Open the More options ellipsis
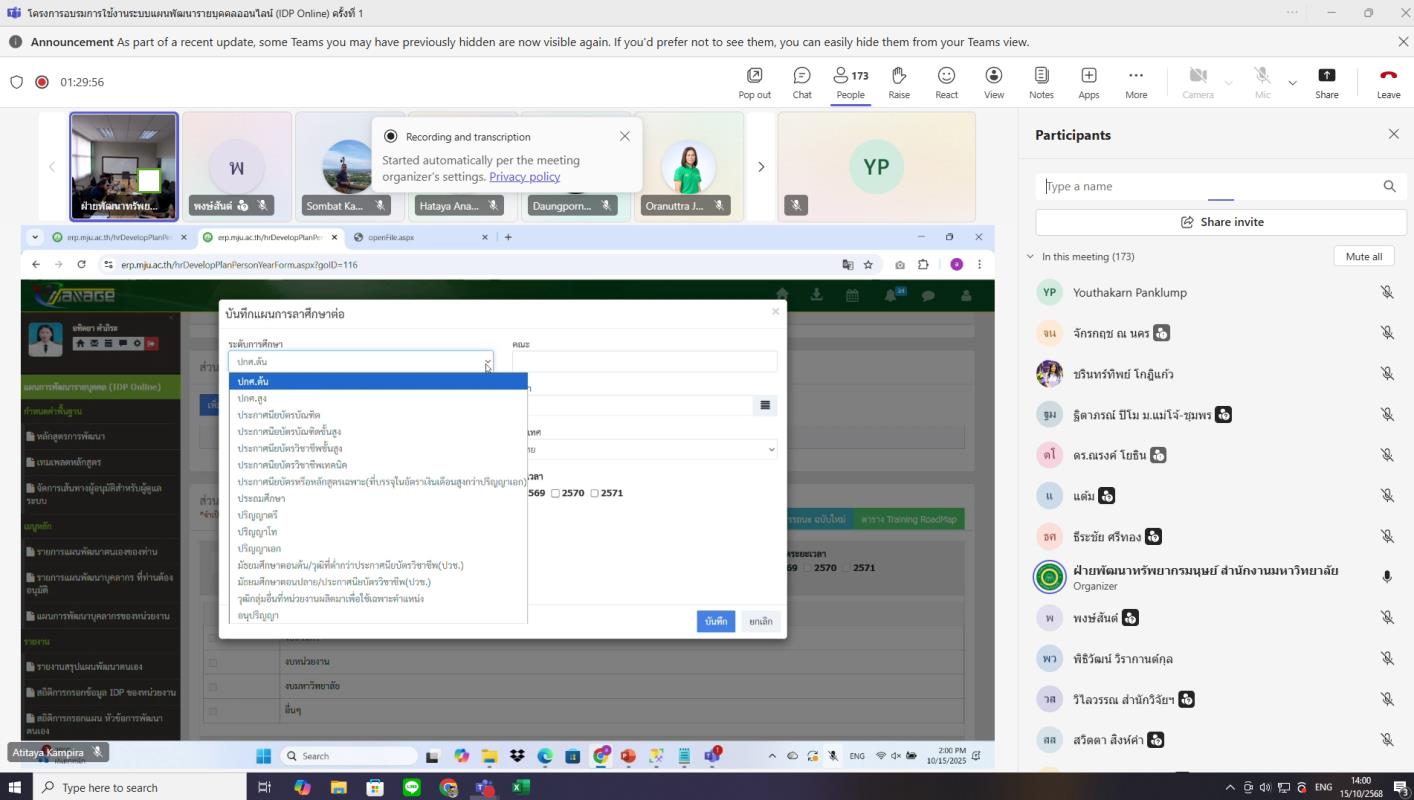 [1135, 82]
